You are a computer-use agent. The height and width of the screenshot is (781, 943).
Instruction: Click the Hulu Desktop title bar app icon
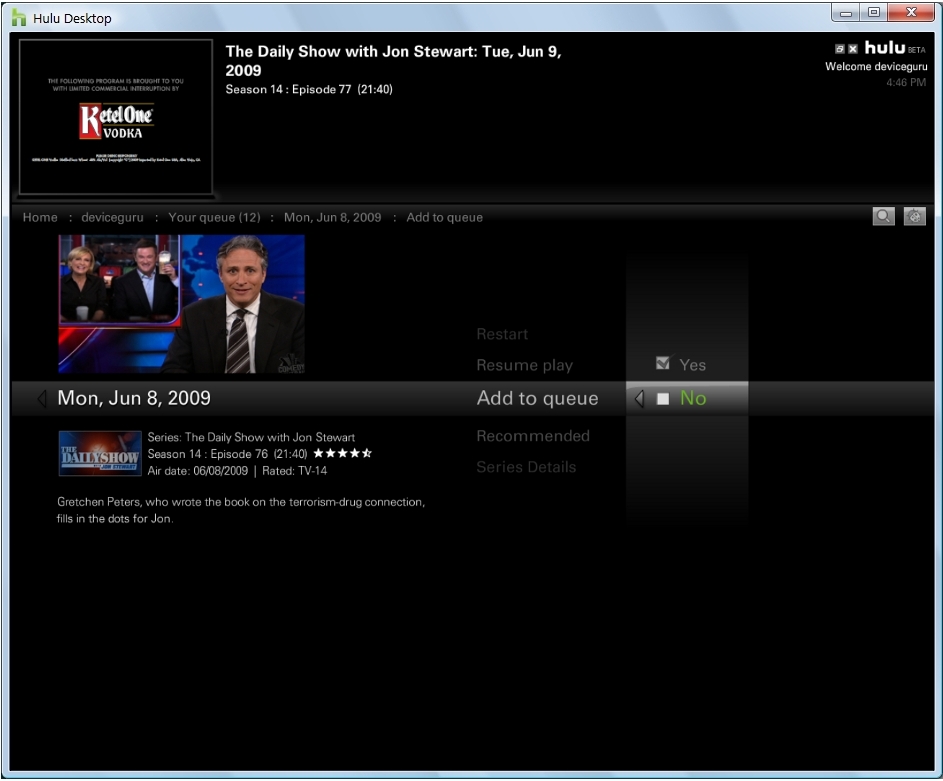point(19,18)
